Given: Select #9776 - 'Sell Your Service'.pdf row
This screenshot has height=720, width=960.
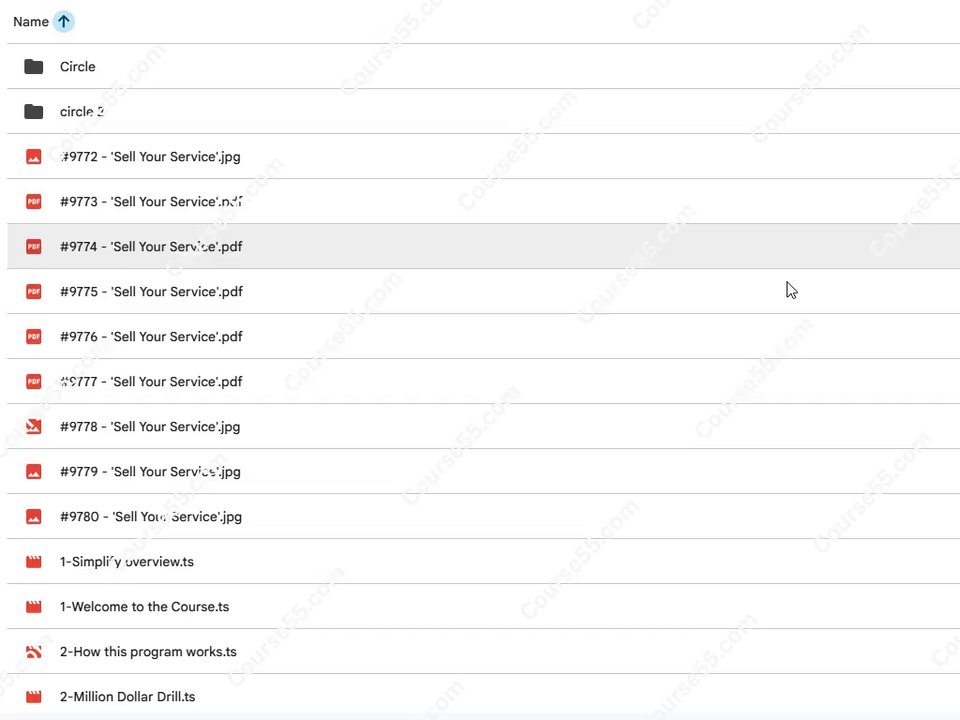Looking at the screenshot, I should (x=483, y=337).
